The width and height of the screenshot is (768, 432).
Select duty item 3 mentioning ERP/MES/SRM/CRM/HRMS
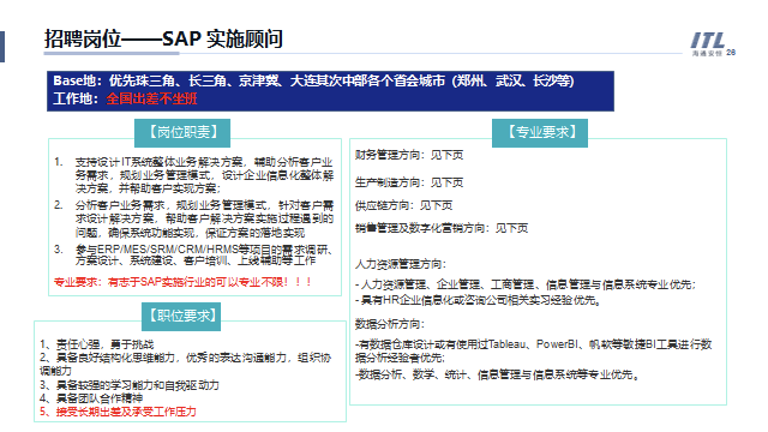[194, 255]
